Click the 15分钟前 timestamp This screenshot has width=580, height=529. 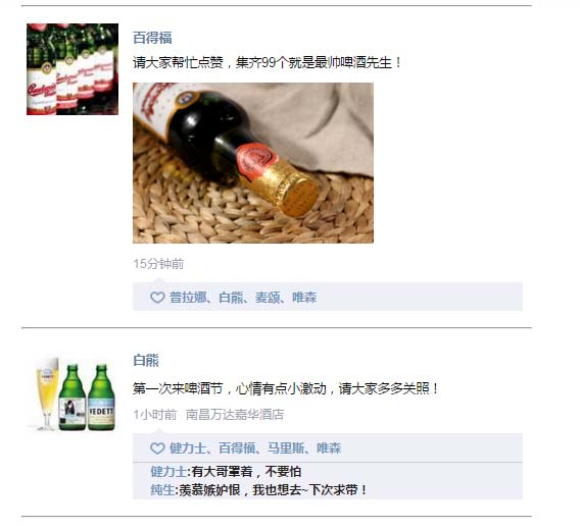(158, 264)
